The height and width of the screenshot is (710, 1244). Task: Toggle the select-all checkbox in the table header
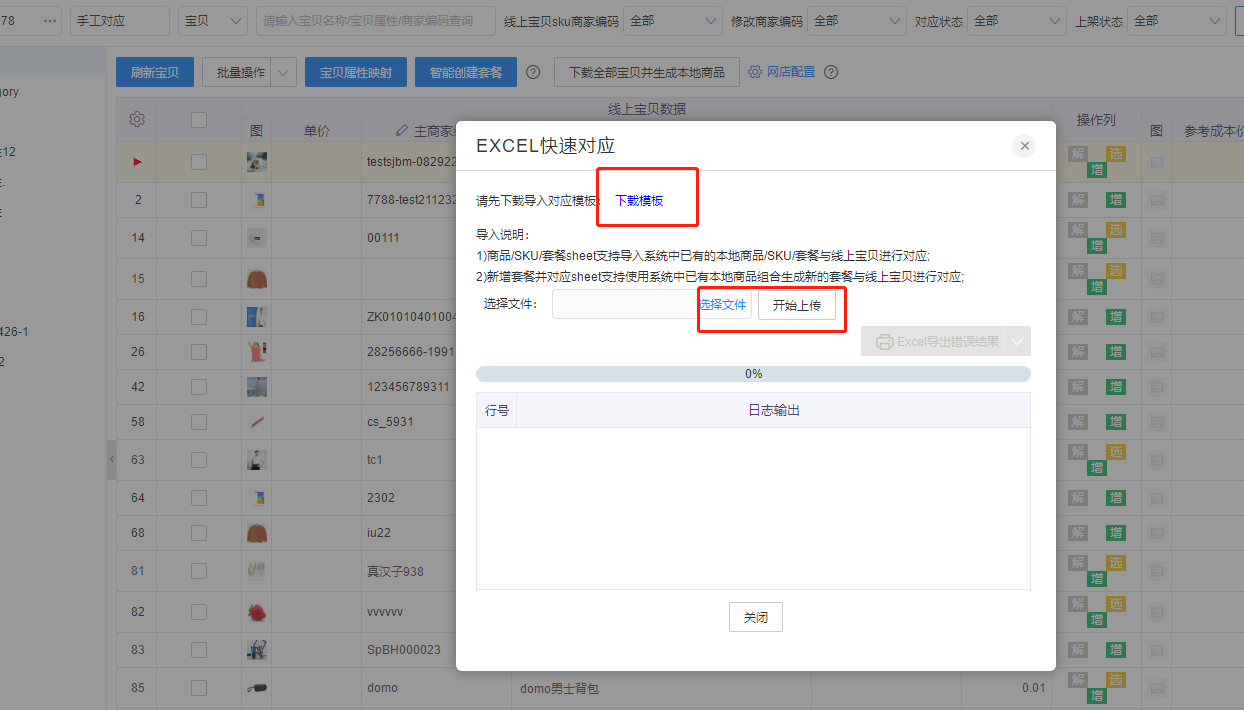click(199, 120)
